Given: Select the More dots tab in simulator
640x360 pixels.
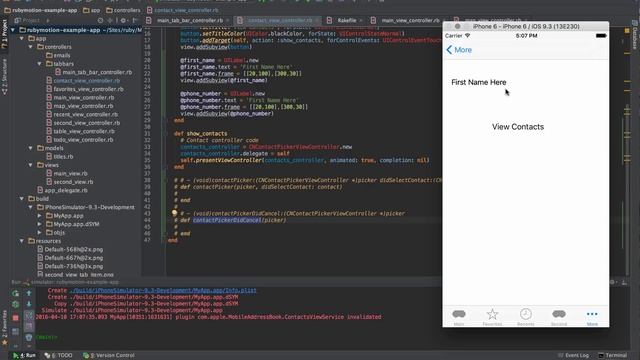Looking at the screenshot, I should 592,317.
